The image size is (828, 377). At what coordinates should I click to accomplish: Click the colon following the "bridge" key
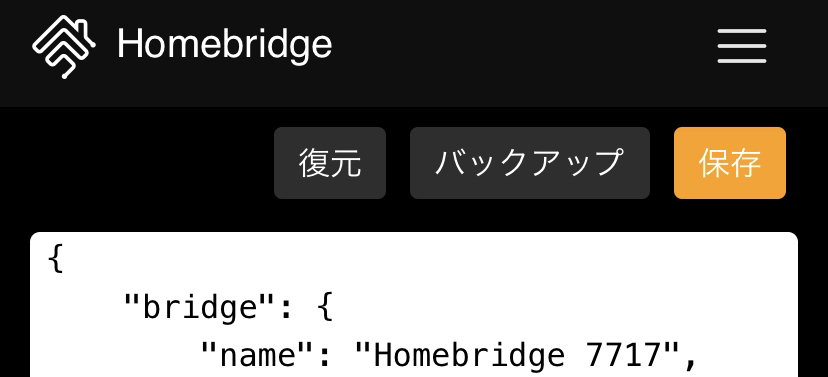pyautogui.click(x=287, y=309)
